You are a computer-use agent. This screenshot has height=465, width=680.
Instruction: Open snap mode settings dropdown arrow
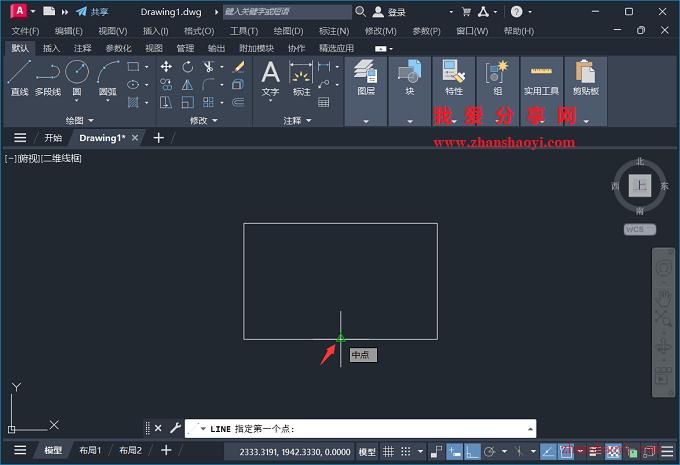point(420,452)
